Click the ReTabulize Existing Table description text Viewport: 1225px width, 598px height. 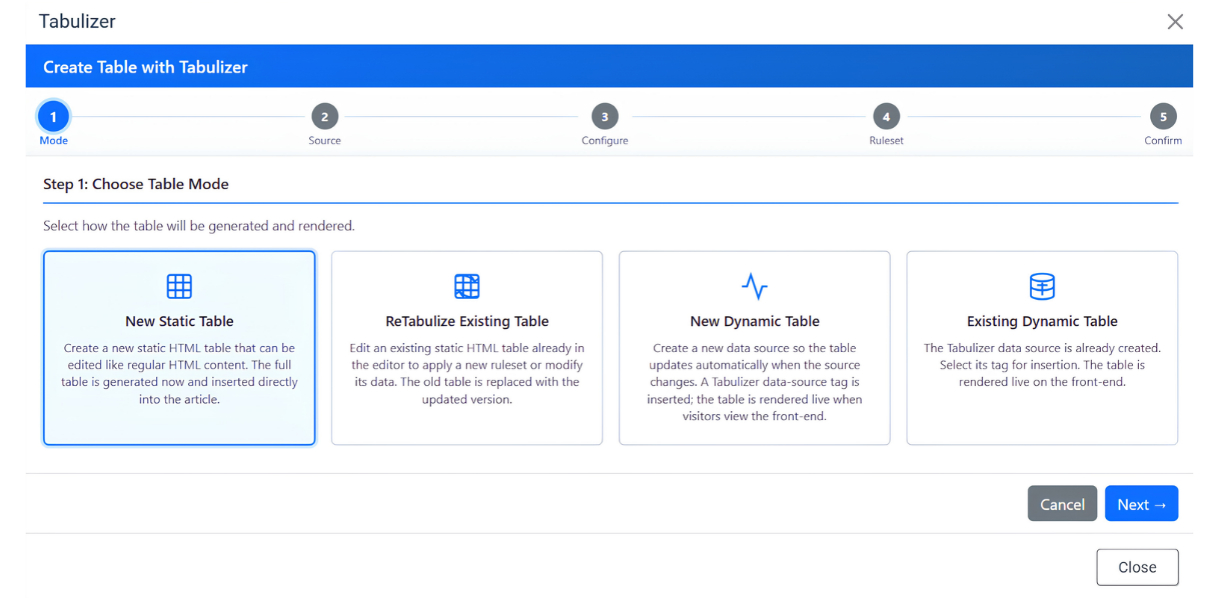pyautogui.click(x=467, y=374)
